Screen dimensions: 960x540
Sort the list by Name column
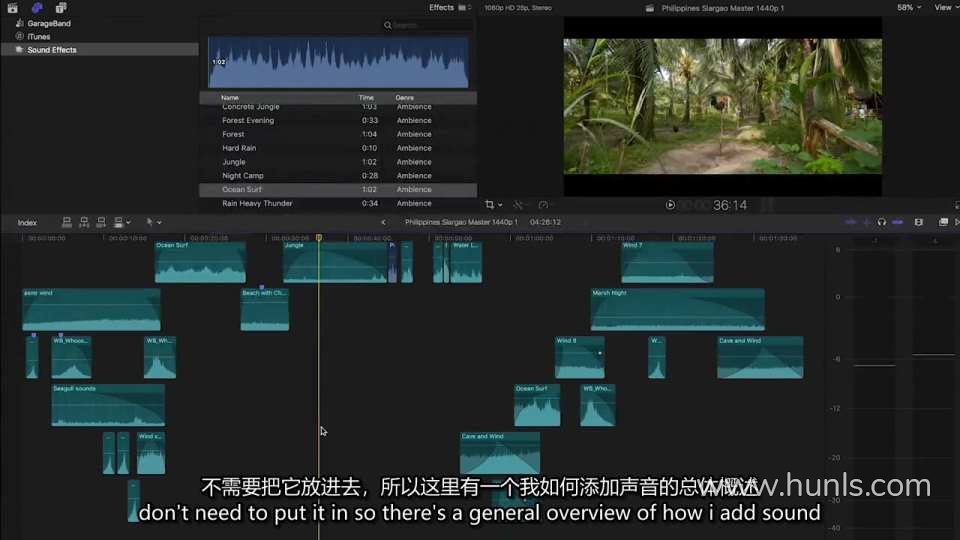[230, 97]
